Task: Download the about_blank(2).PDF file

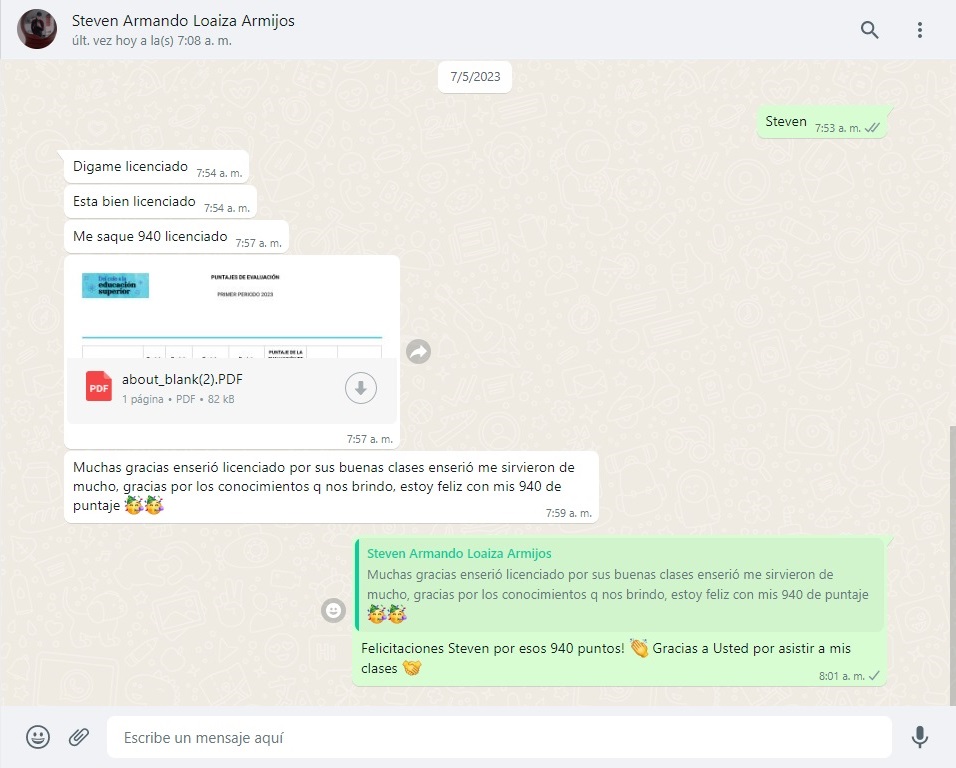Action: [x=360, y=389]
